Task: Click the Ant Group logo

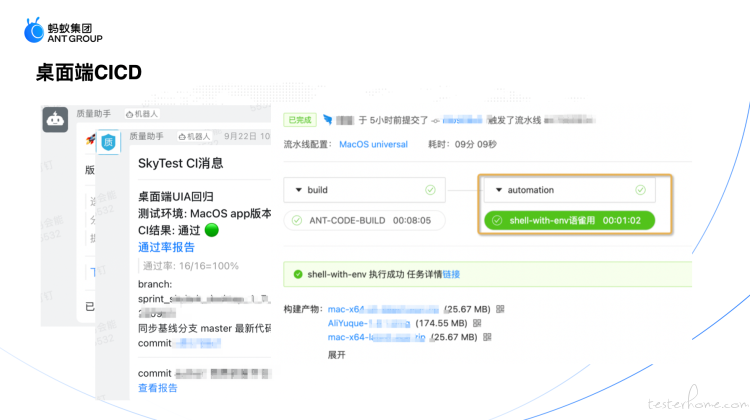Action: point(63,31)
